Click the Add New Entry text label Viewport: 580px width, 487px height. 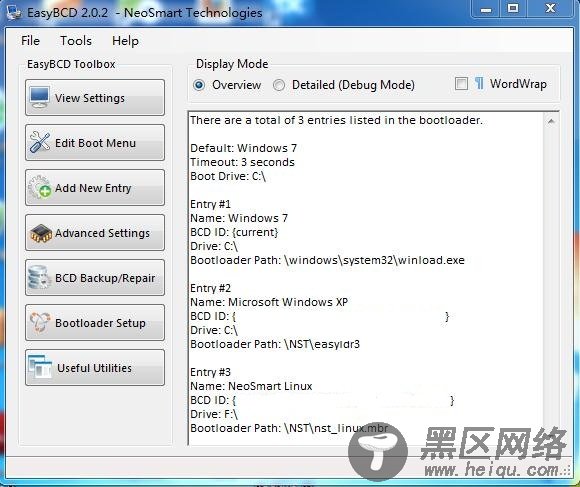click(93, 188)
